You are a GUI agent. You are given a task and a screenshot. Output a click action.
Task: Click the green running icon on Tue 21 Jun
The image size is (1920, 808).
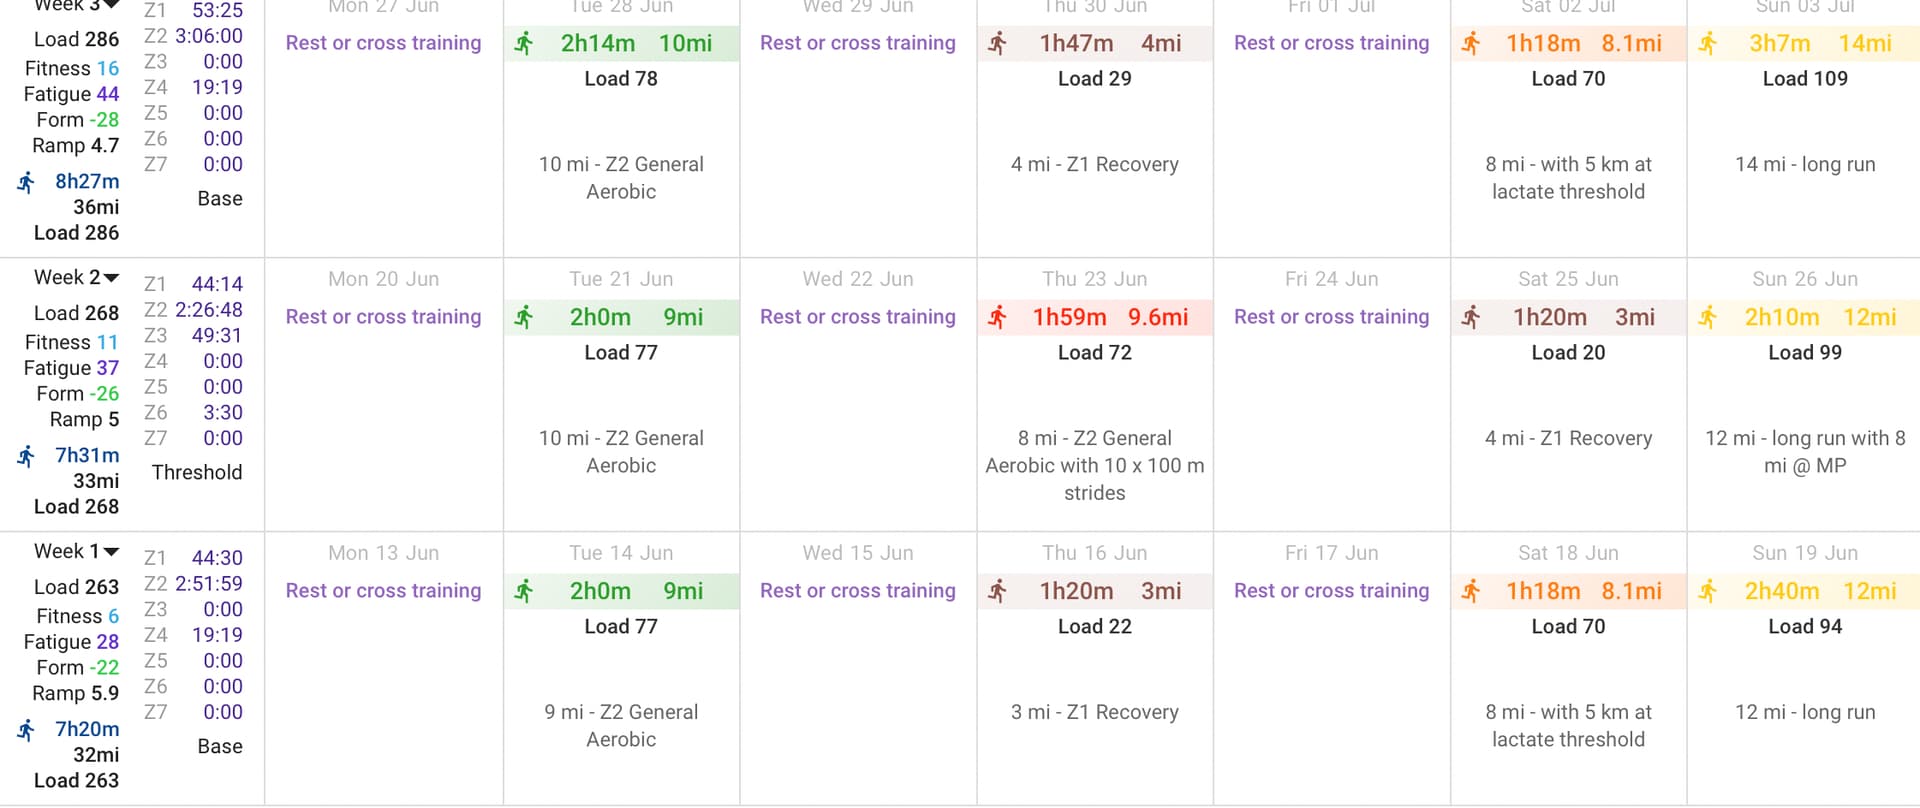point(524,318)
